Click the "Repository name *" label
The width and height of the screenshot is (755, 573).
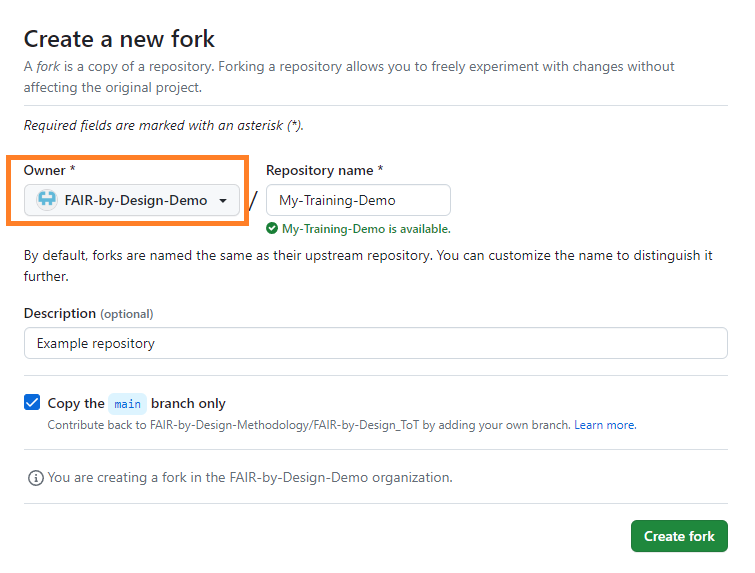click(x=325, y=170)
